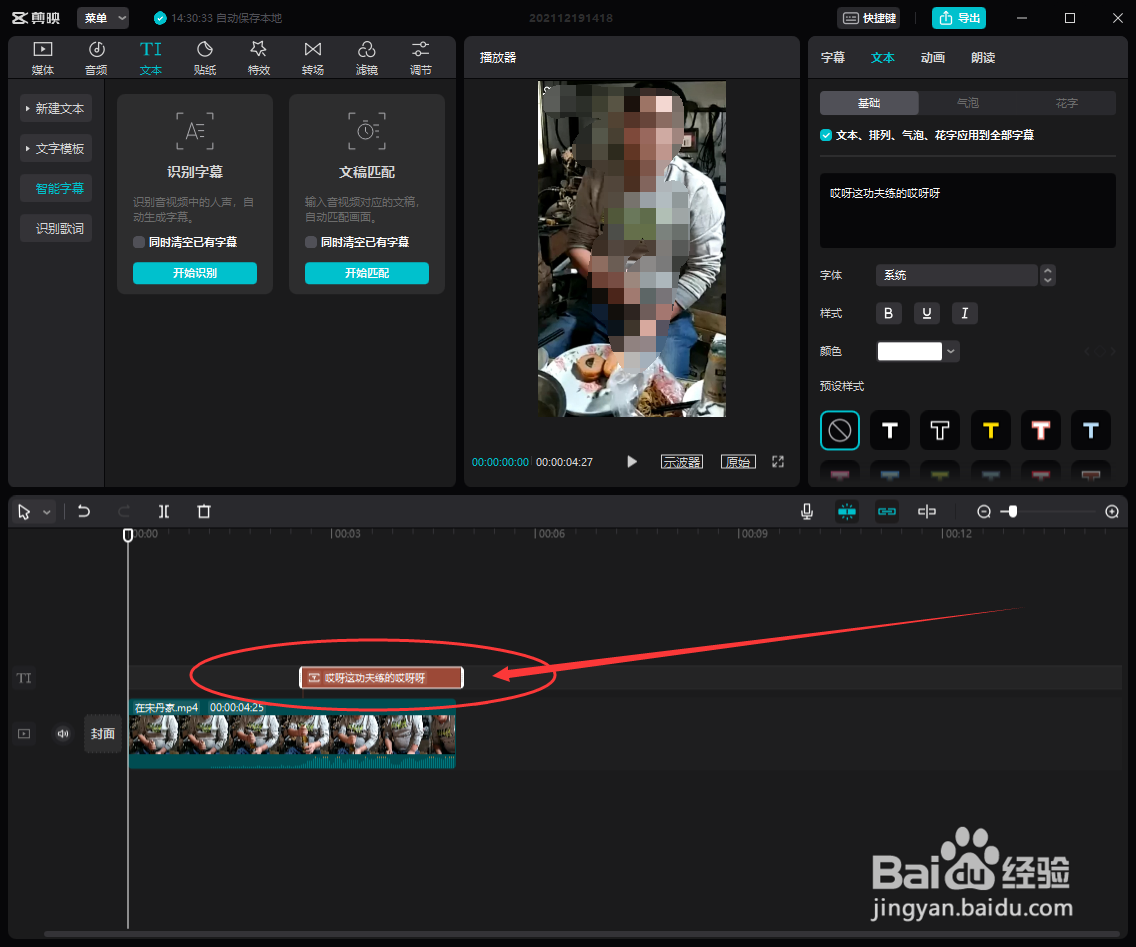Mute the video track audio
The height and width of the screenshot is (947, 1136).
coord(63,734)
